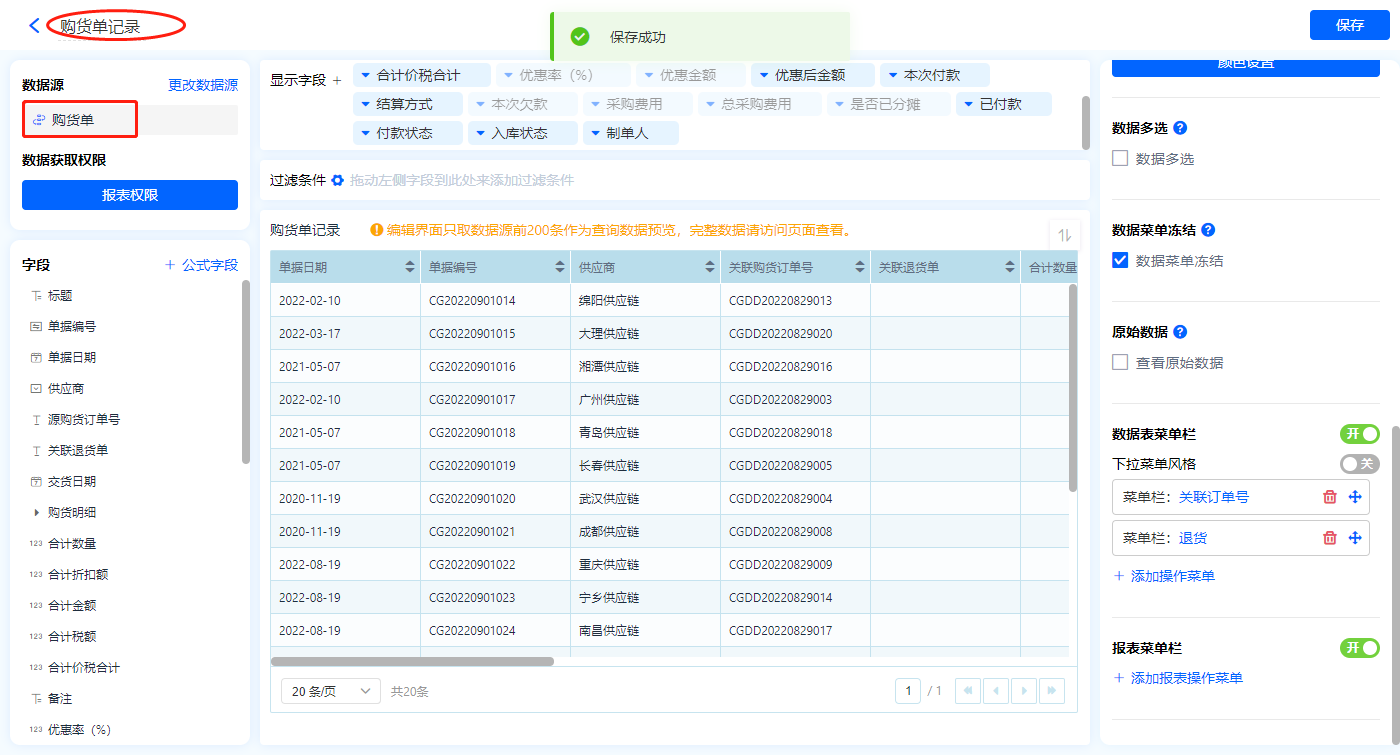Screen dimensions: 1400x755
Task: Click the move handle for 退货 menu item
Action: [1355, 538]
